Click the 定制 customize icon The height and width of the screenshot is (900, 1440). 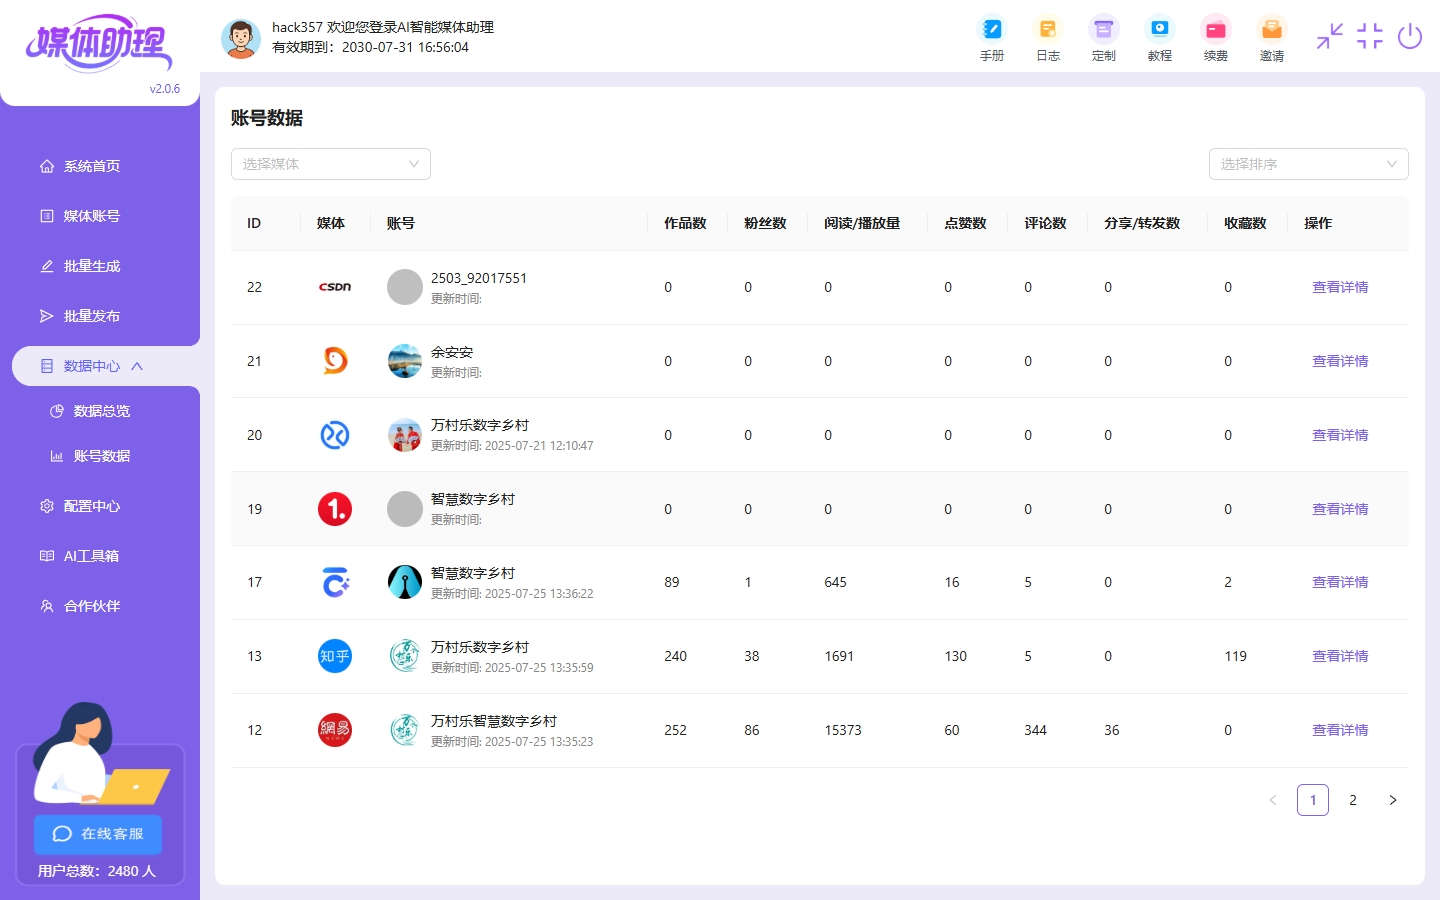[1103, 30]
